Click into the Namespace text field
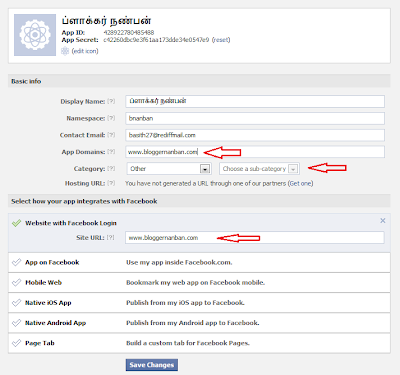Screen dimensions: 400x375 255,118
